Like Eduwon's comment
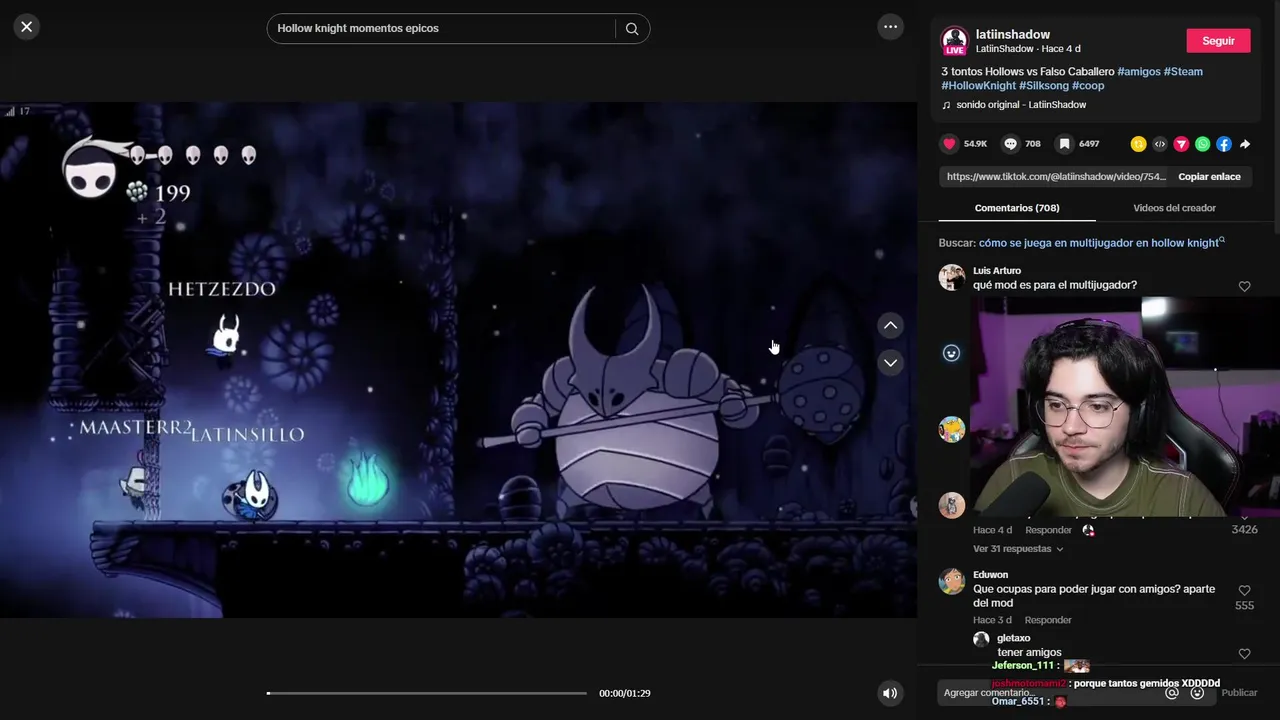 pos(1244,591)
